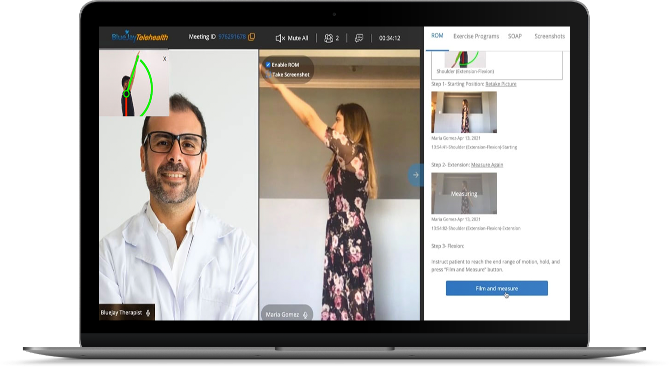
Task: Open the participants list icon
Action: click(328, 38)
